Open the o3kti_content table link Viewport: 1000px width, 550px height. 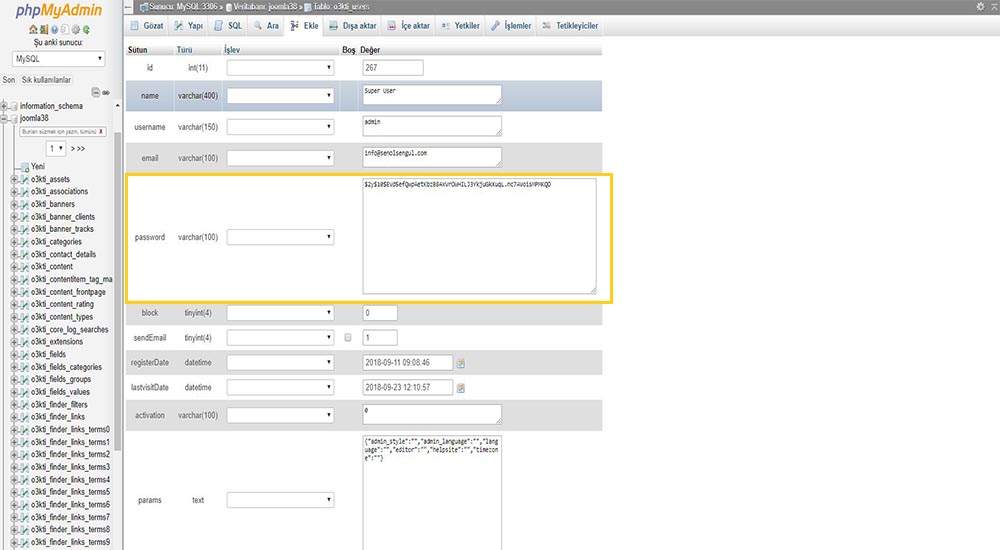point(52,266)
